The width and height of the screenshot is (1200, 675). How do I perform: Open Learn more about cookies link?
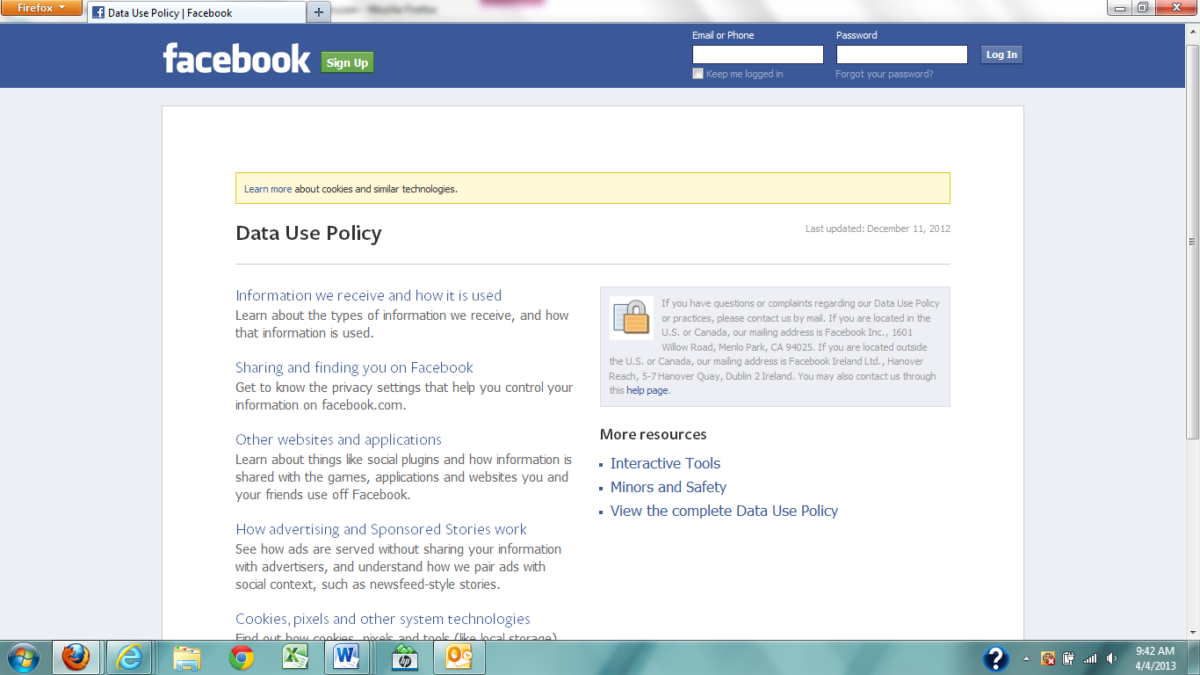click(268, 189)
